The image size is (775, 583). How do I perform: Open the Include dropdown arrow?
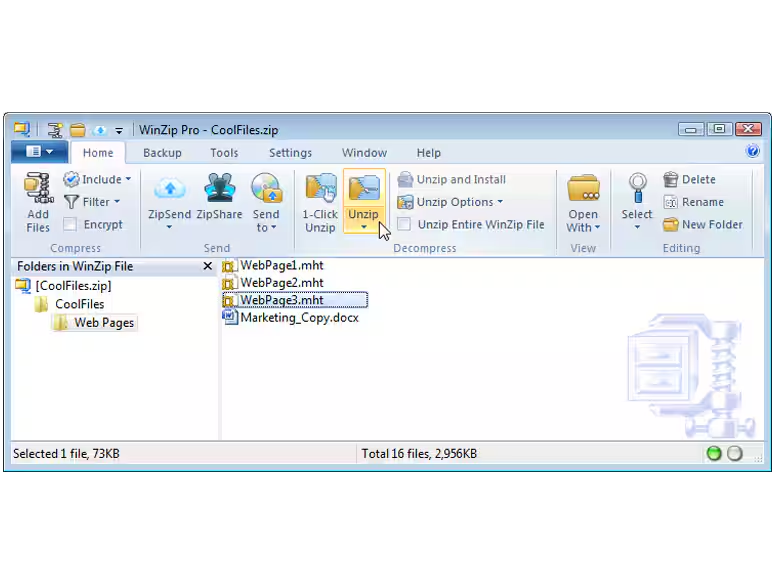[129, 179]
